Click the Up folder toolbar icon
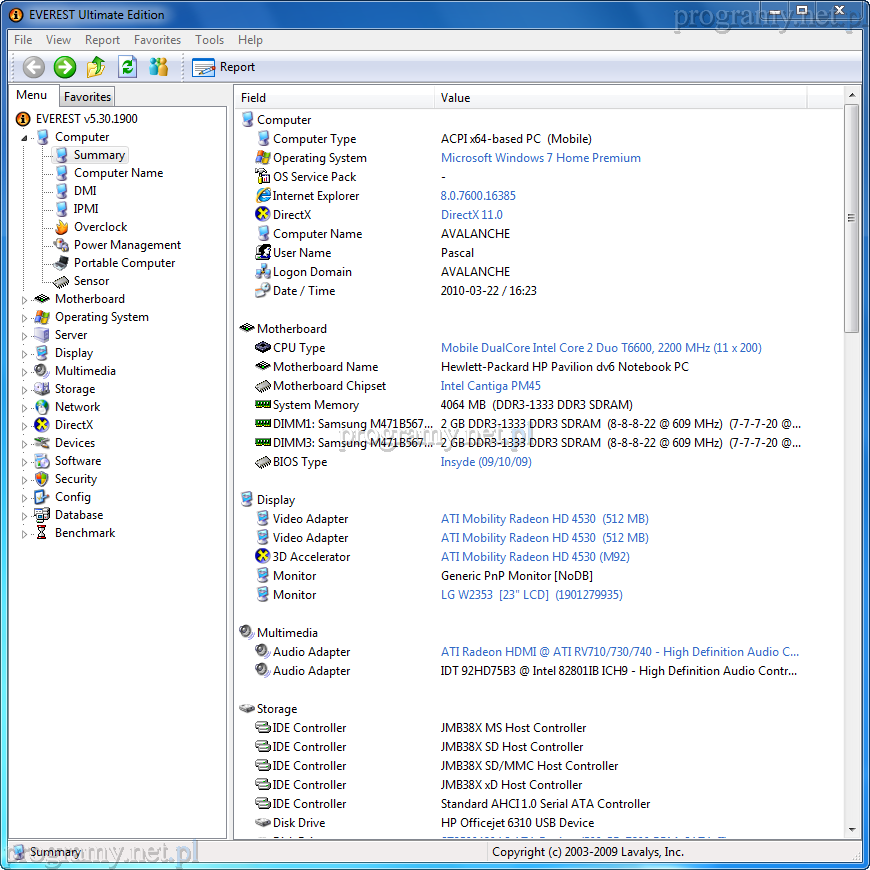The image size is (870, 870). click(x=96, y=67)
